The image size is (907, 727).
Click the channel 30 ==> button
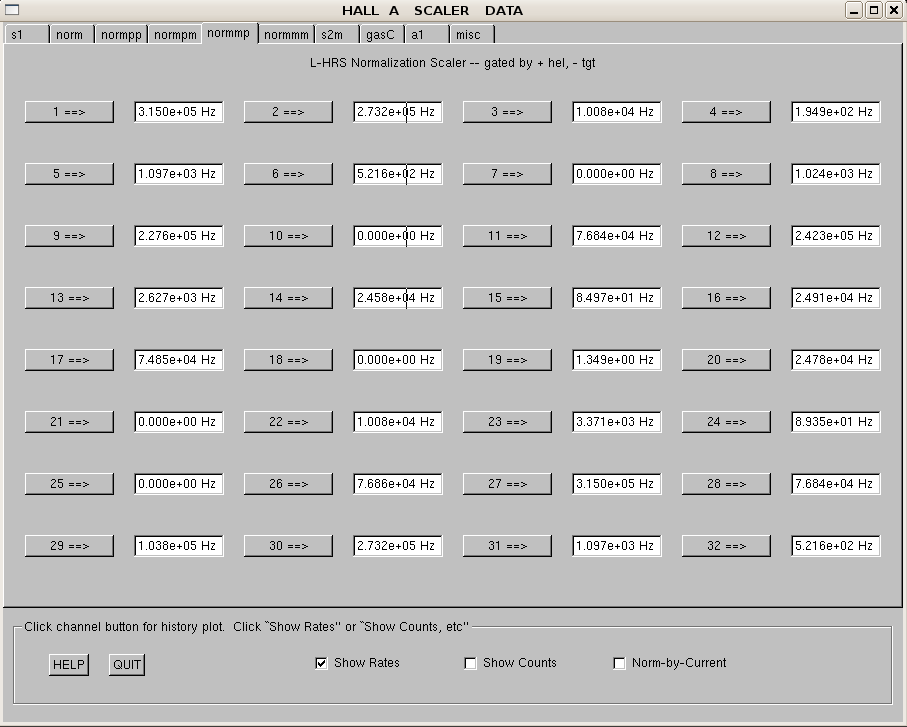(289, 546)
